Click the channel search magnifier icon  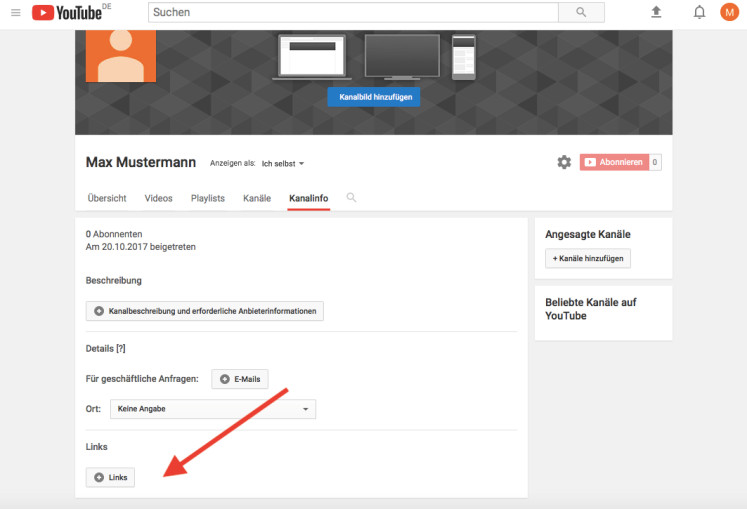[x=351, y=197]
